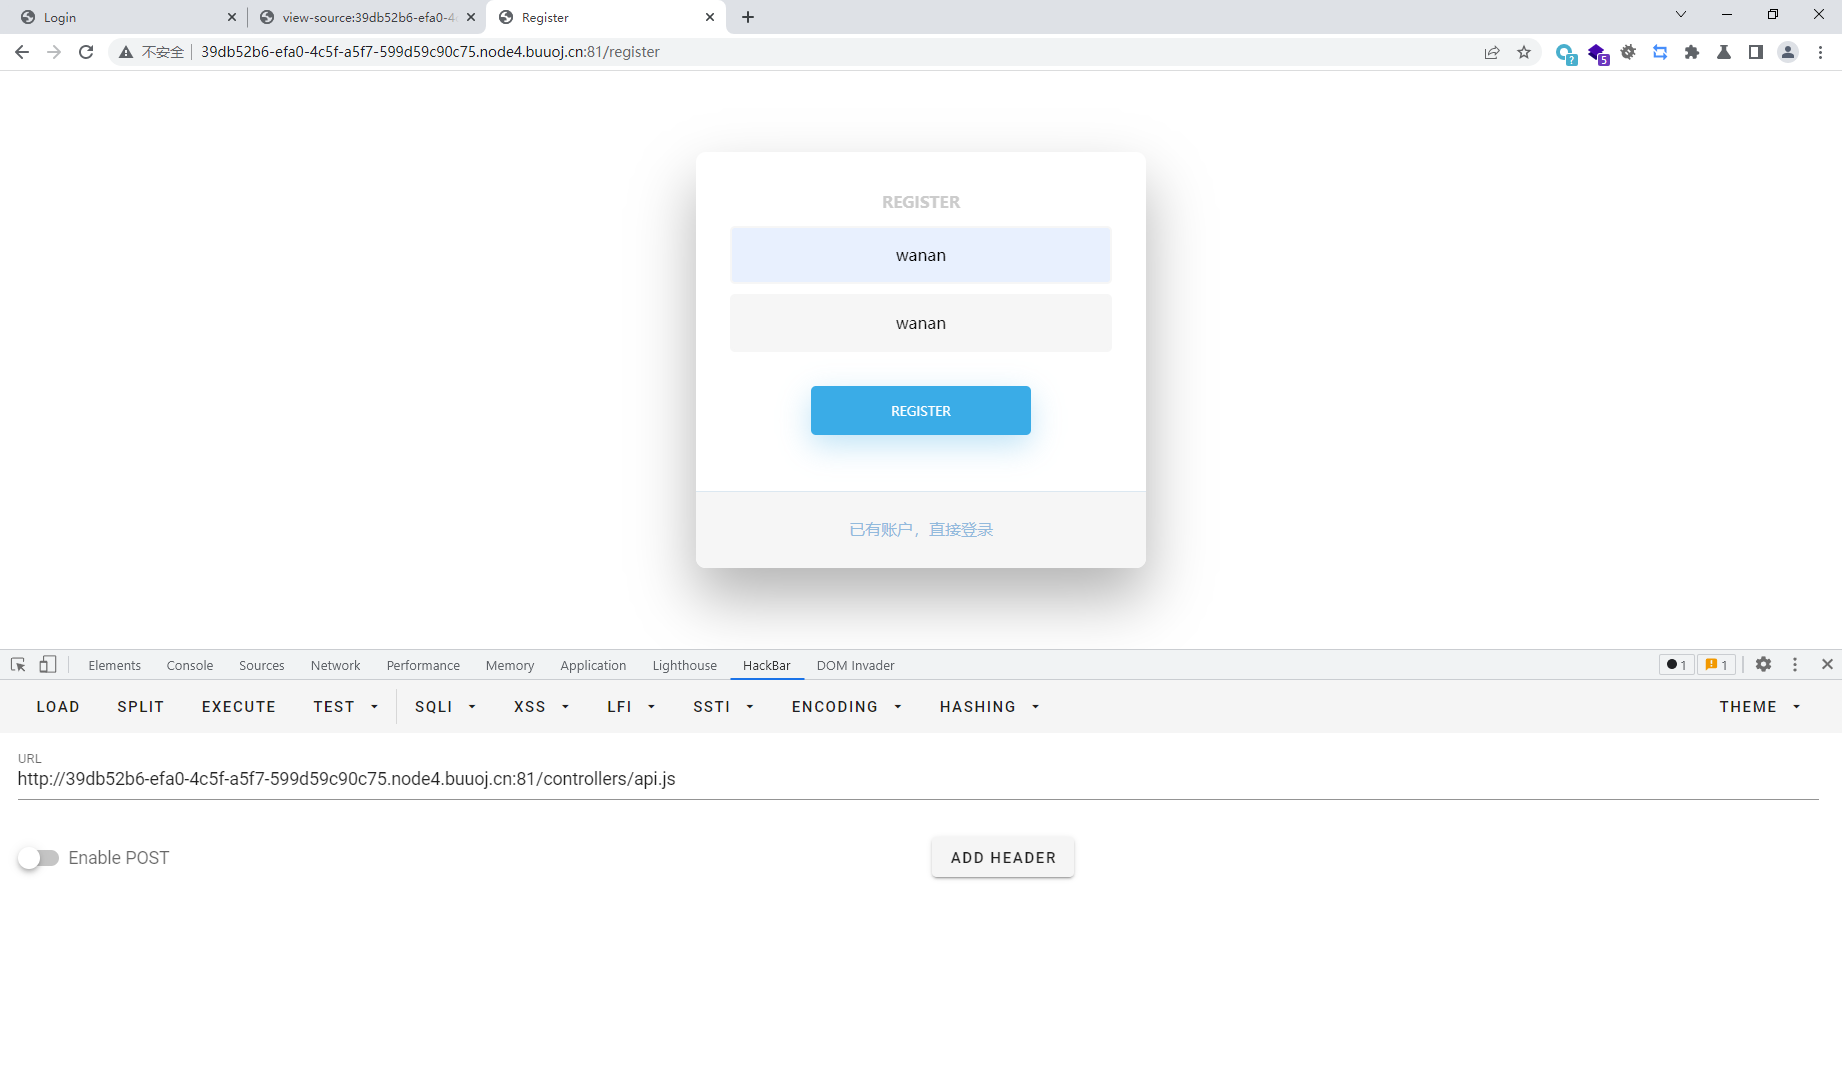Open the Console DevTools tab
Image resolution: width=1842 pixels, height=1080 pixels.
(190, 665)
